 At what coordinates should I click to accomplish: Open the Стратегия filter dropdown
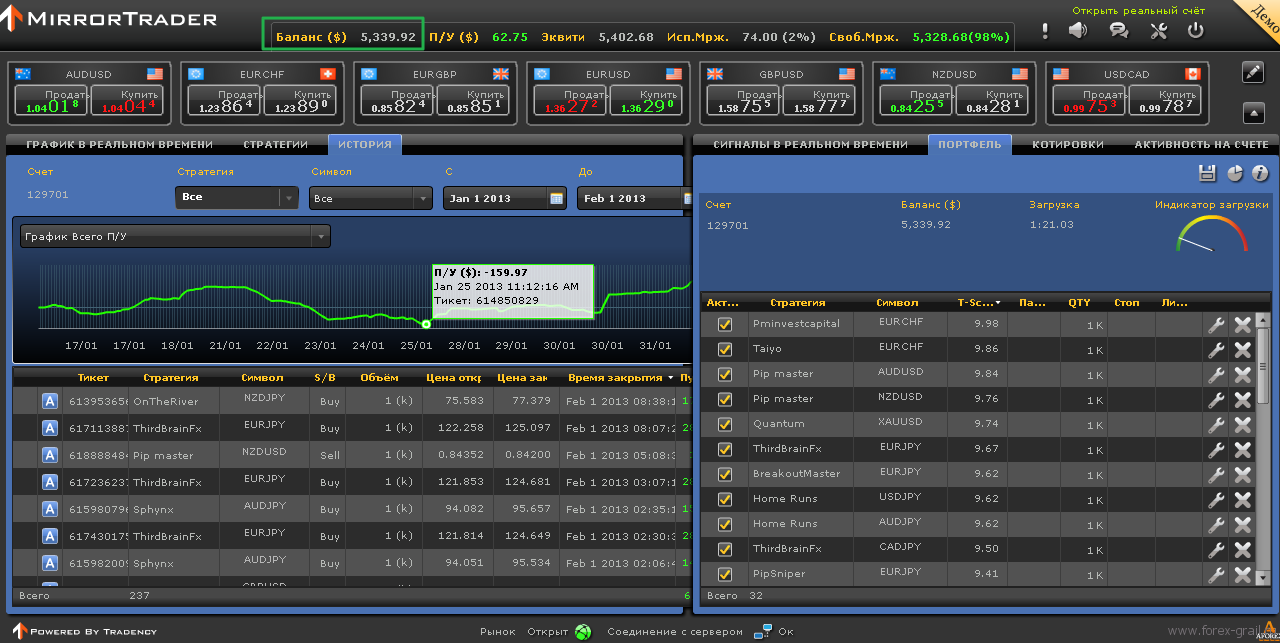[x=237, y=198]
